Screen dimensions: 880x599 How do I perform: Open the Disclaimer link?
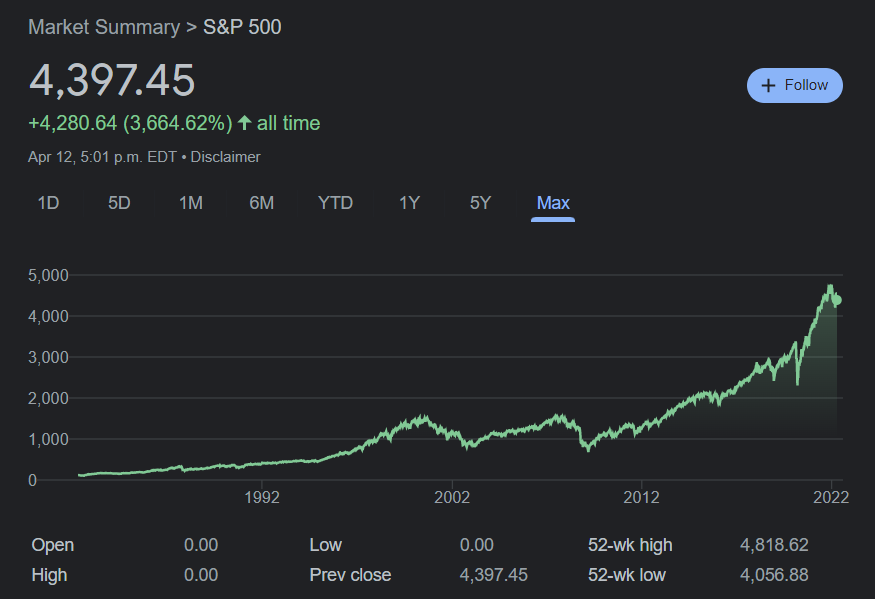[x=225, y=157]
